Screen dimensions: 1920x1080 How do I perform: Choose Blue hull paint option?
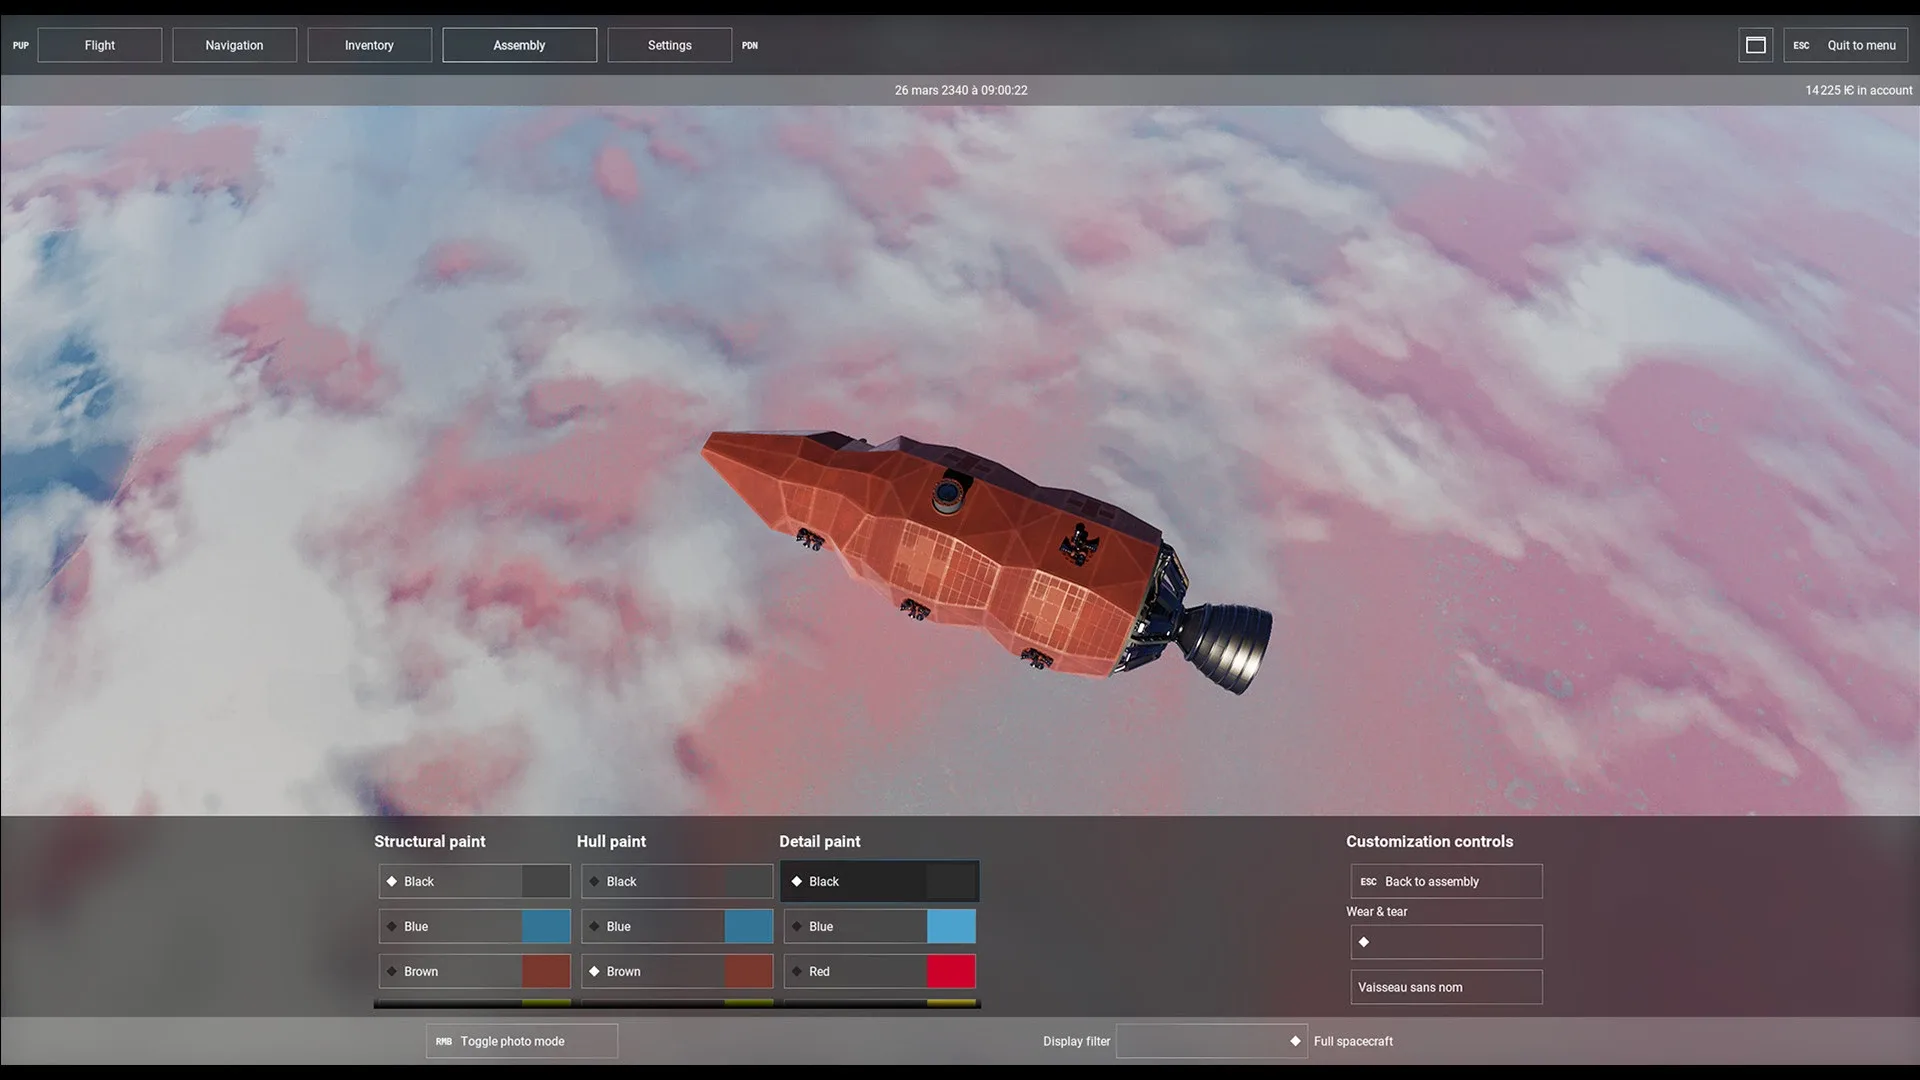pos(677,926)
